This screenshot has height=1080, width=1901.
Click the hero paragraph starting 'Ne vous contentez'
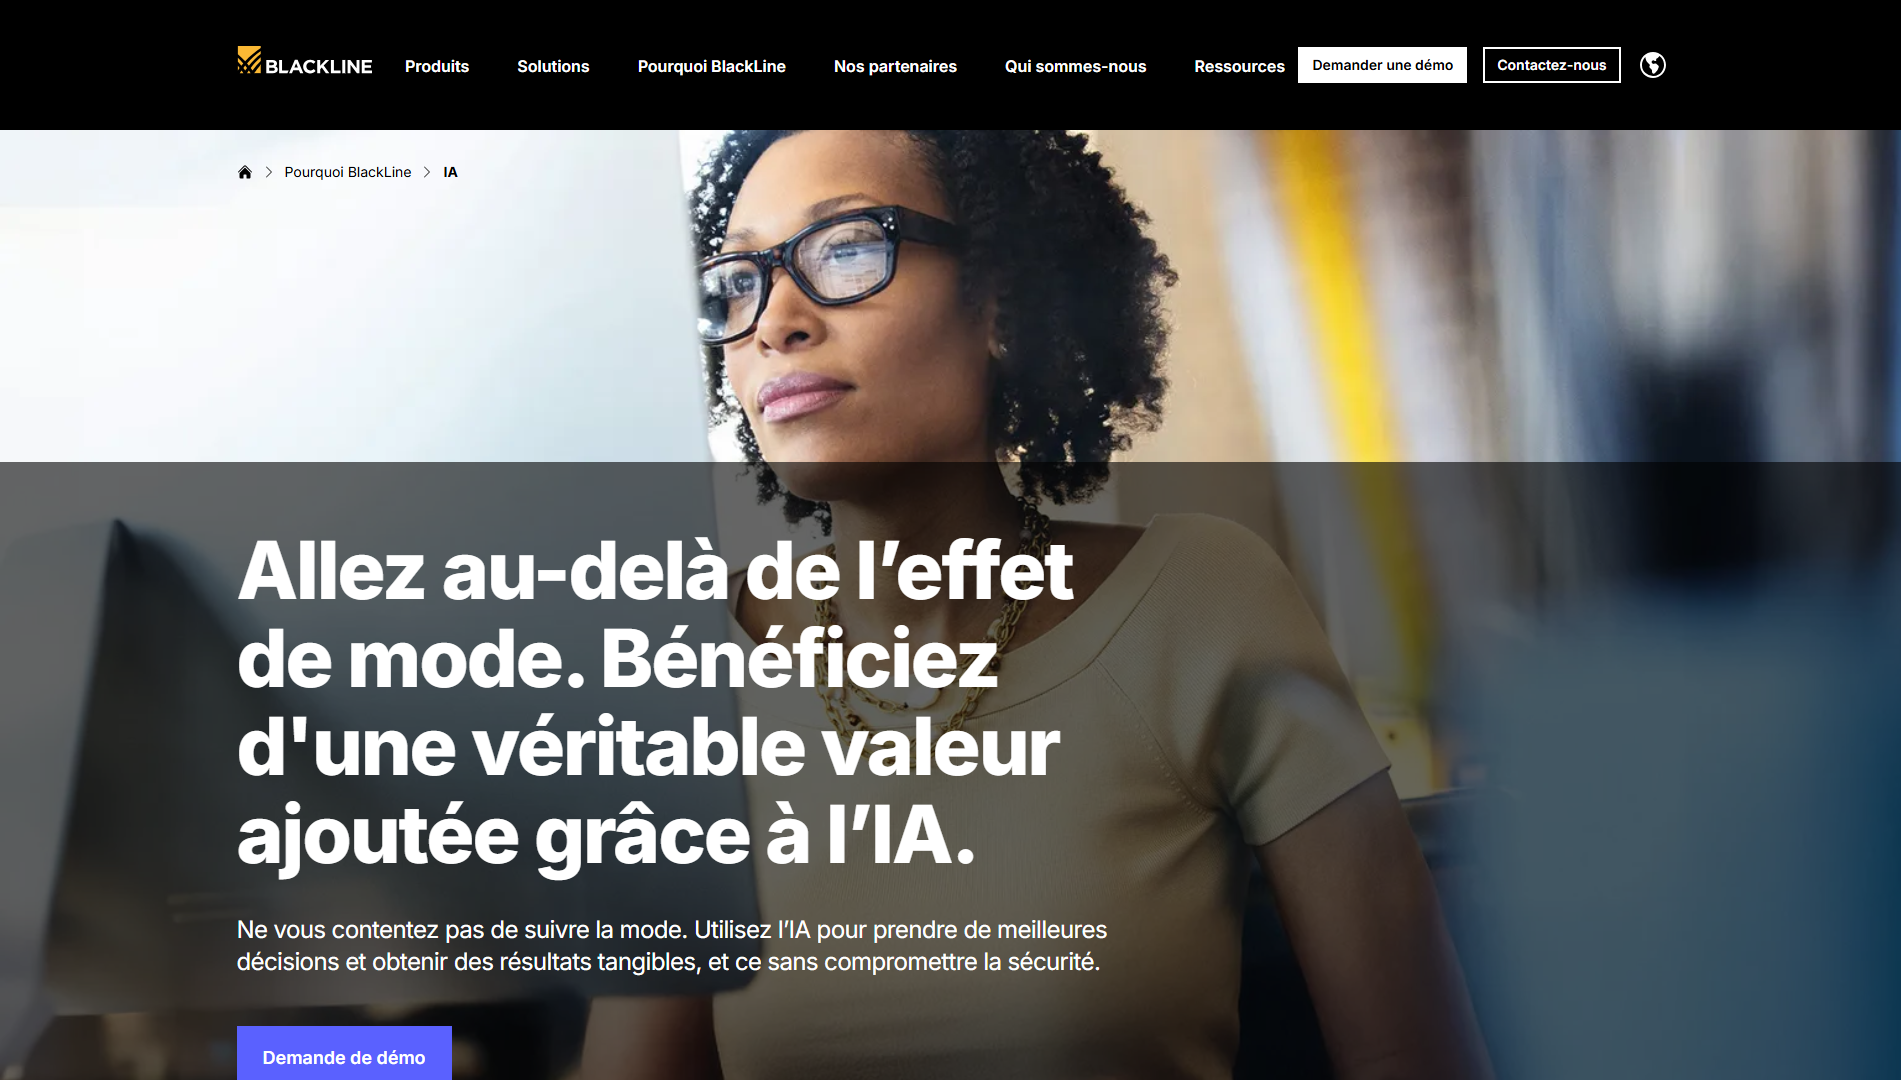point(672,945)
